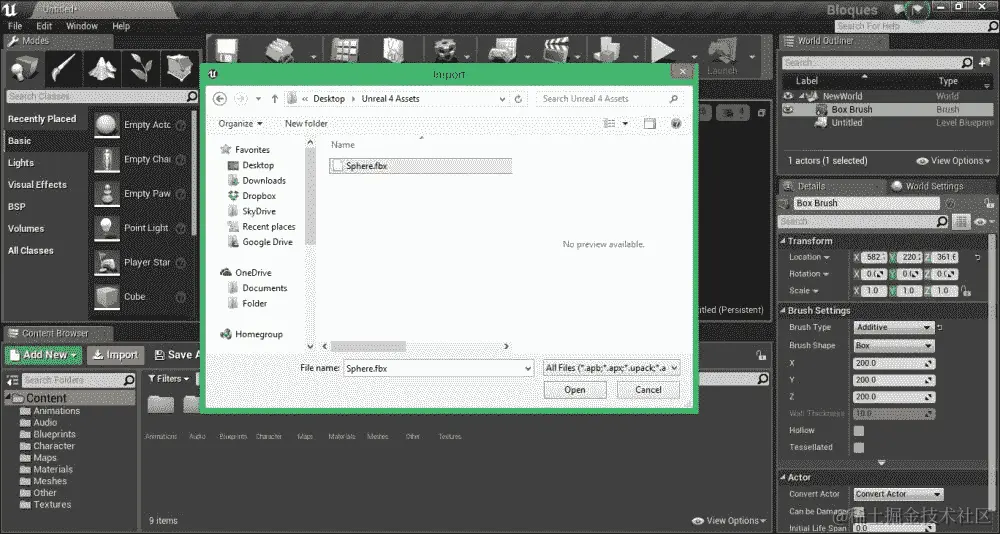Select the Lights category

click(x=21, y=163)
